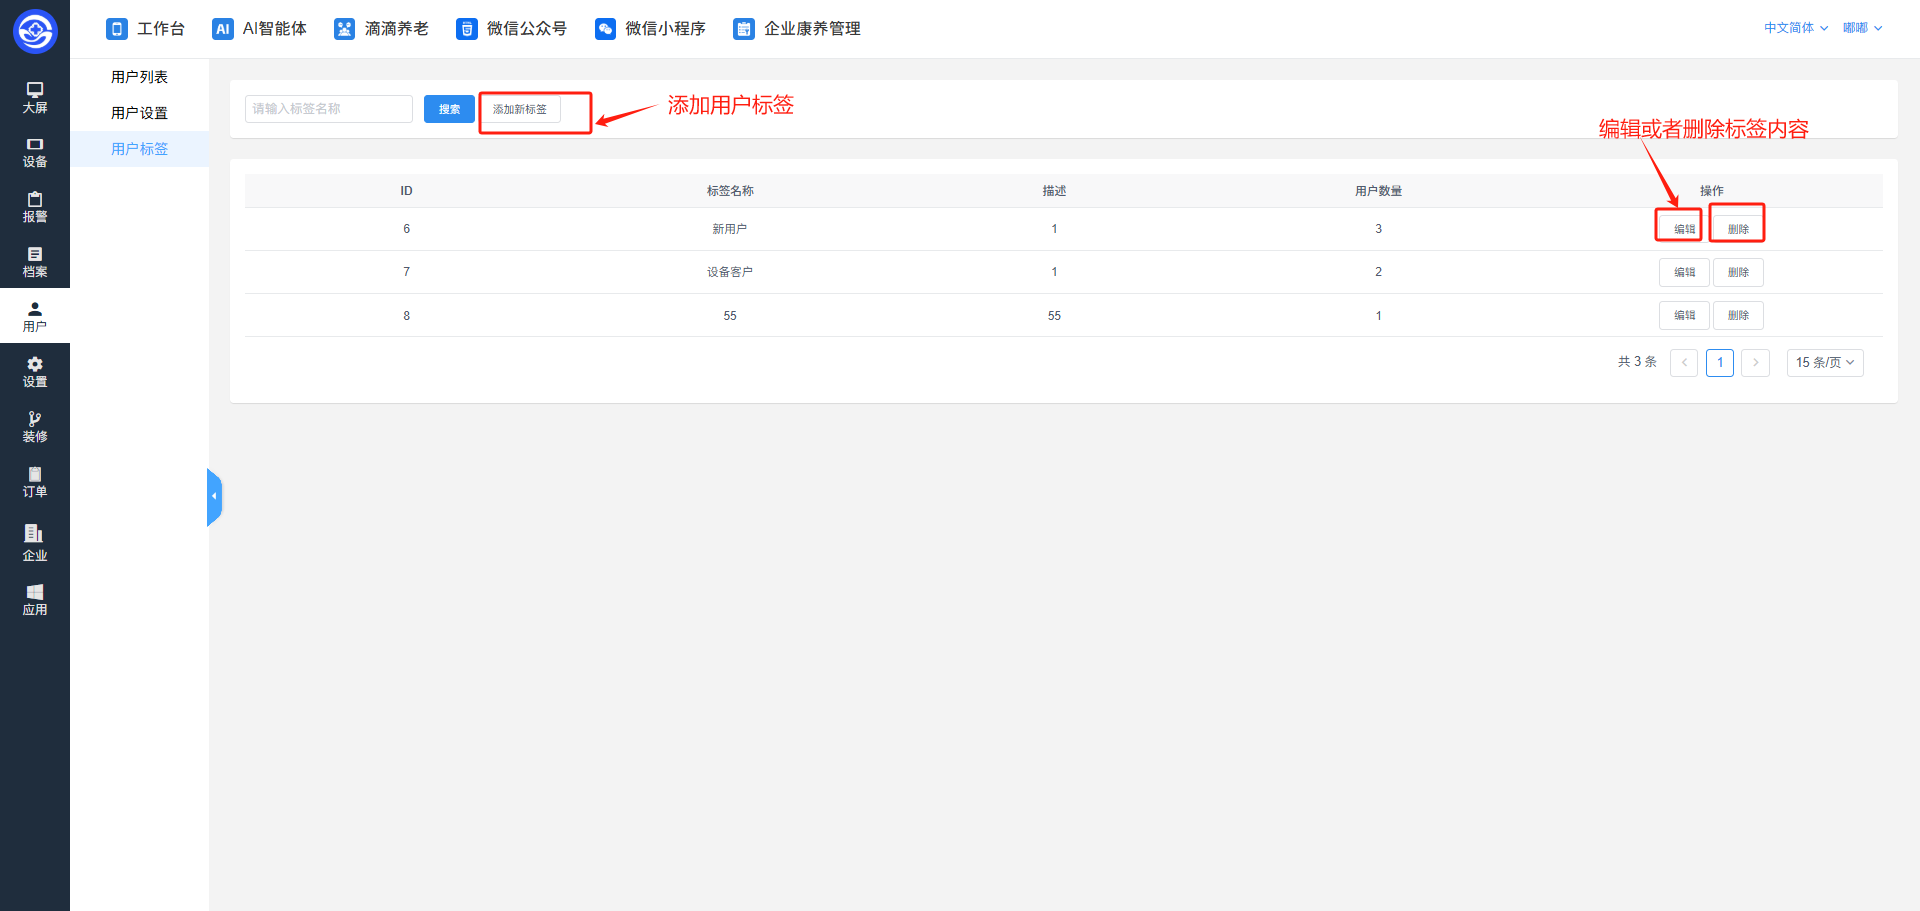
Task: Open the 15 条/页 page size dropdown
Action: coord(1825,362)
